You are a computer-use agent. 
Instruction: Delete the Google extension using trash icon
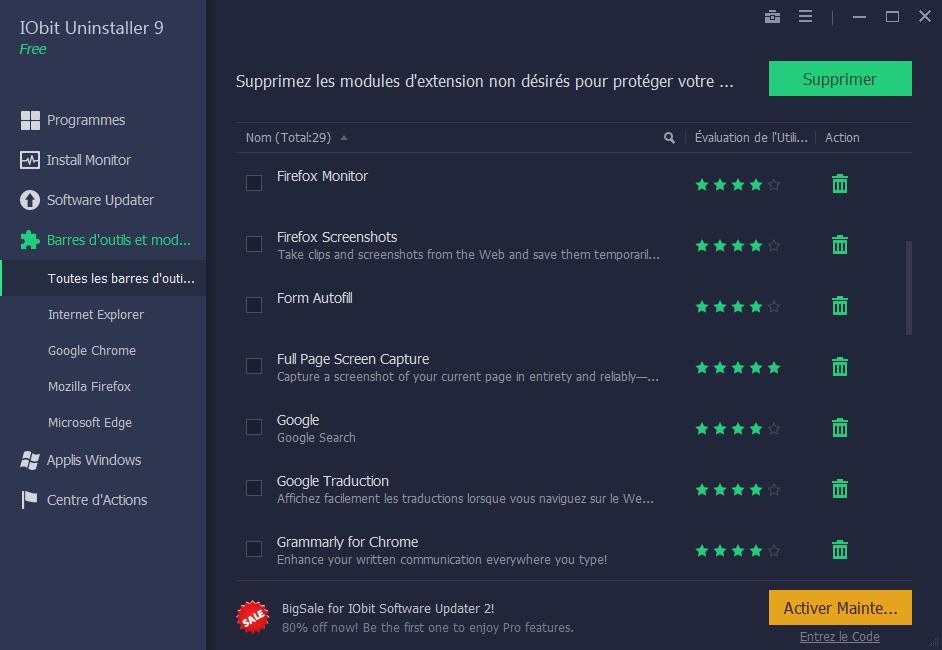[839, 427]
